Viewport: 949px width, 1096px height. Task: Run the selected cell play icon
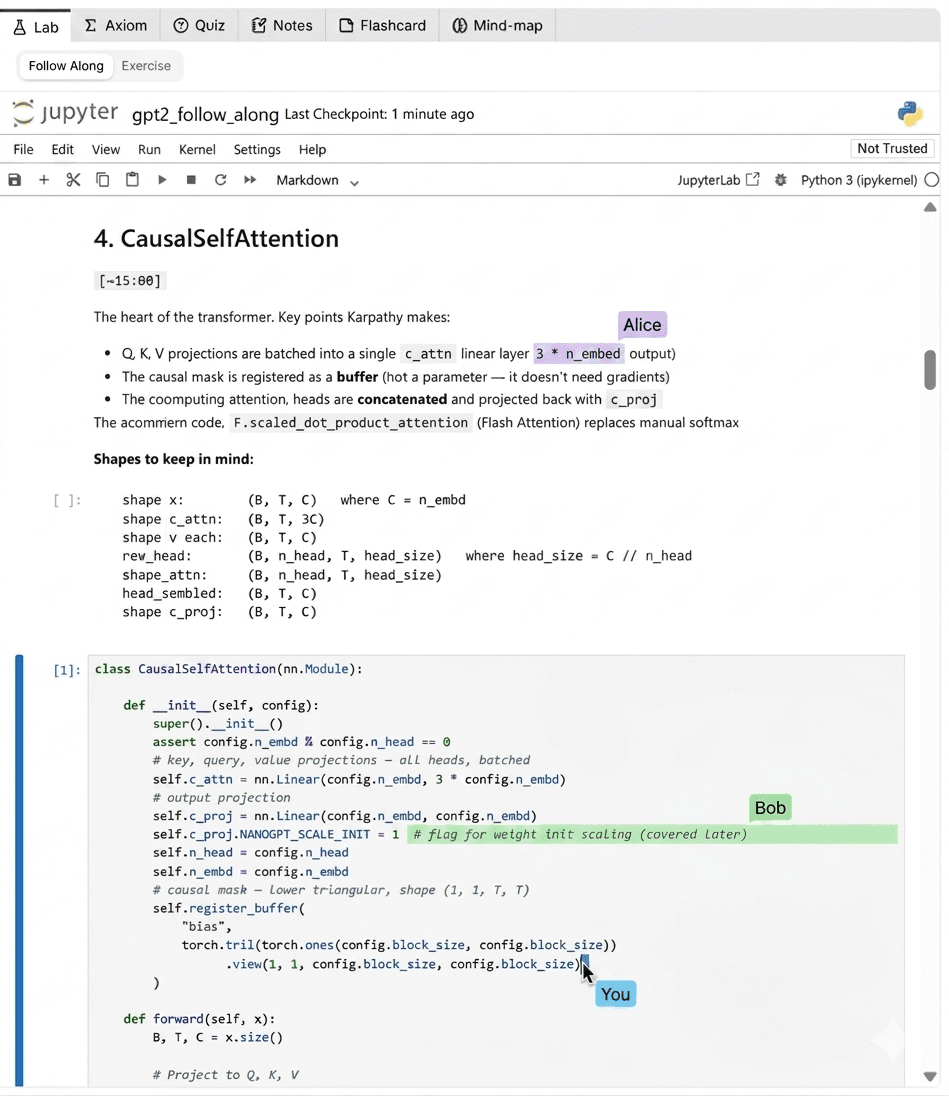pos(162,180)
